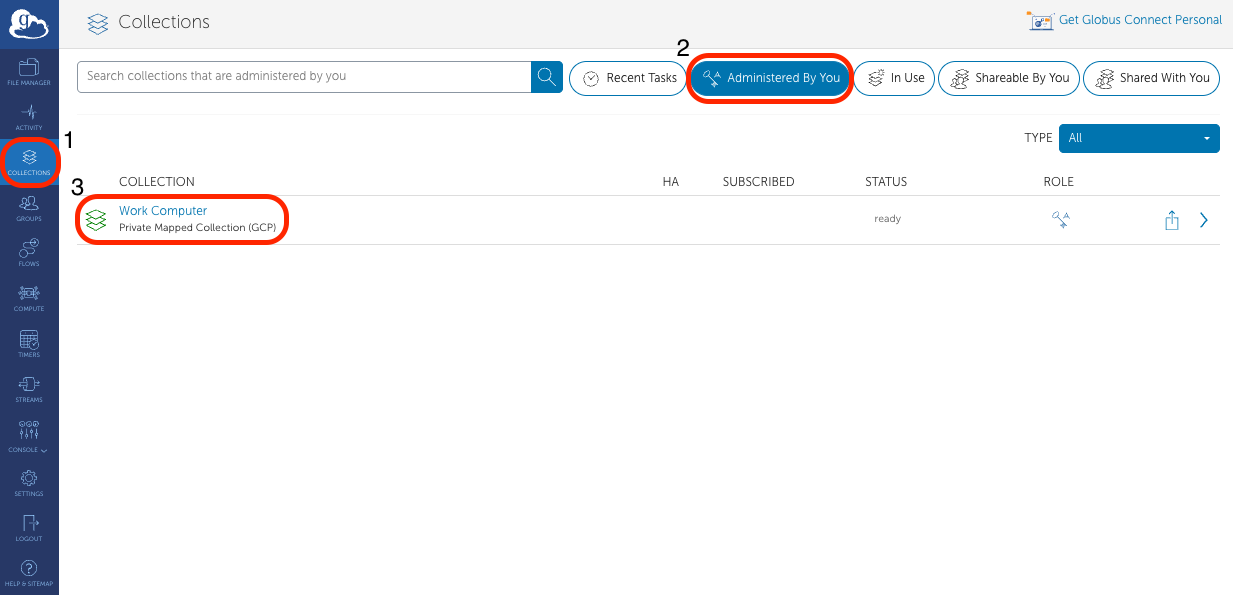Click the share icon for Work Computer
This screenshot has height=595, width=1233.
click(1172, 221)
